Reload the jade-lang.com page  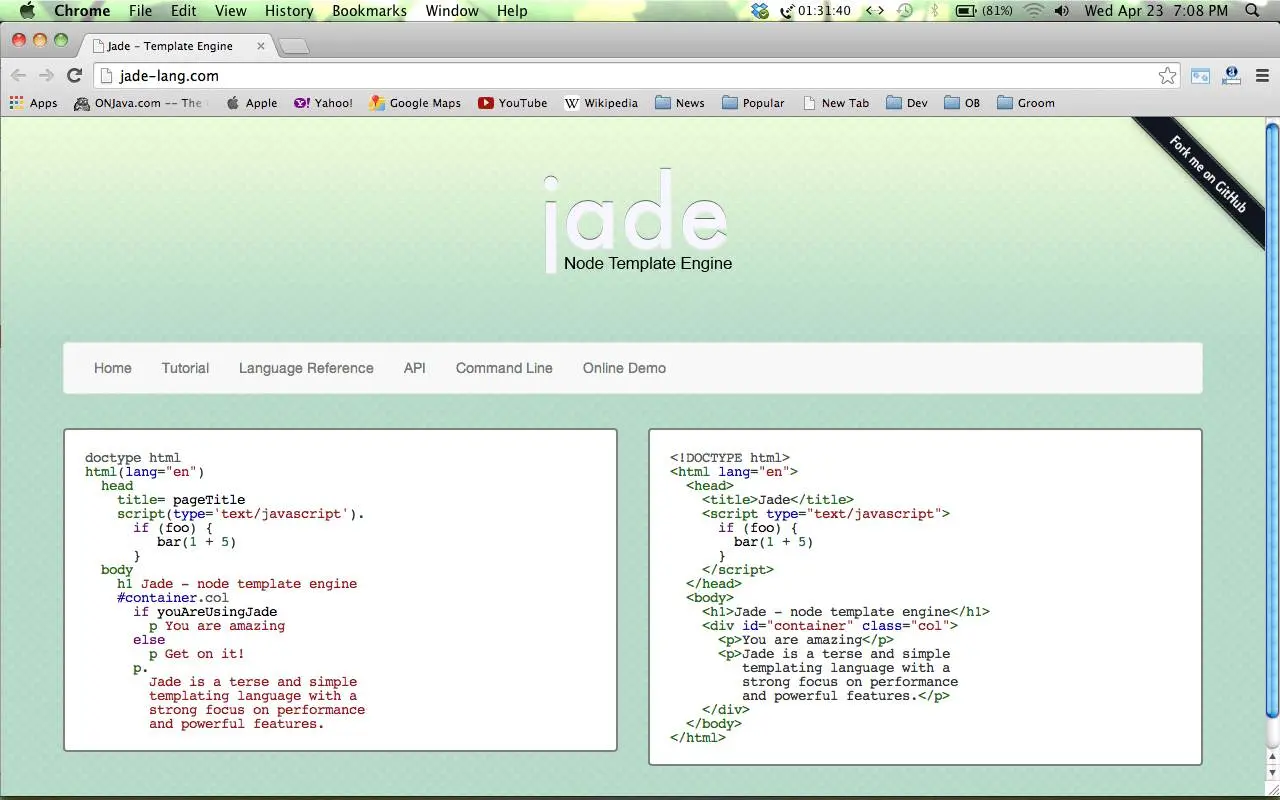74,75
